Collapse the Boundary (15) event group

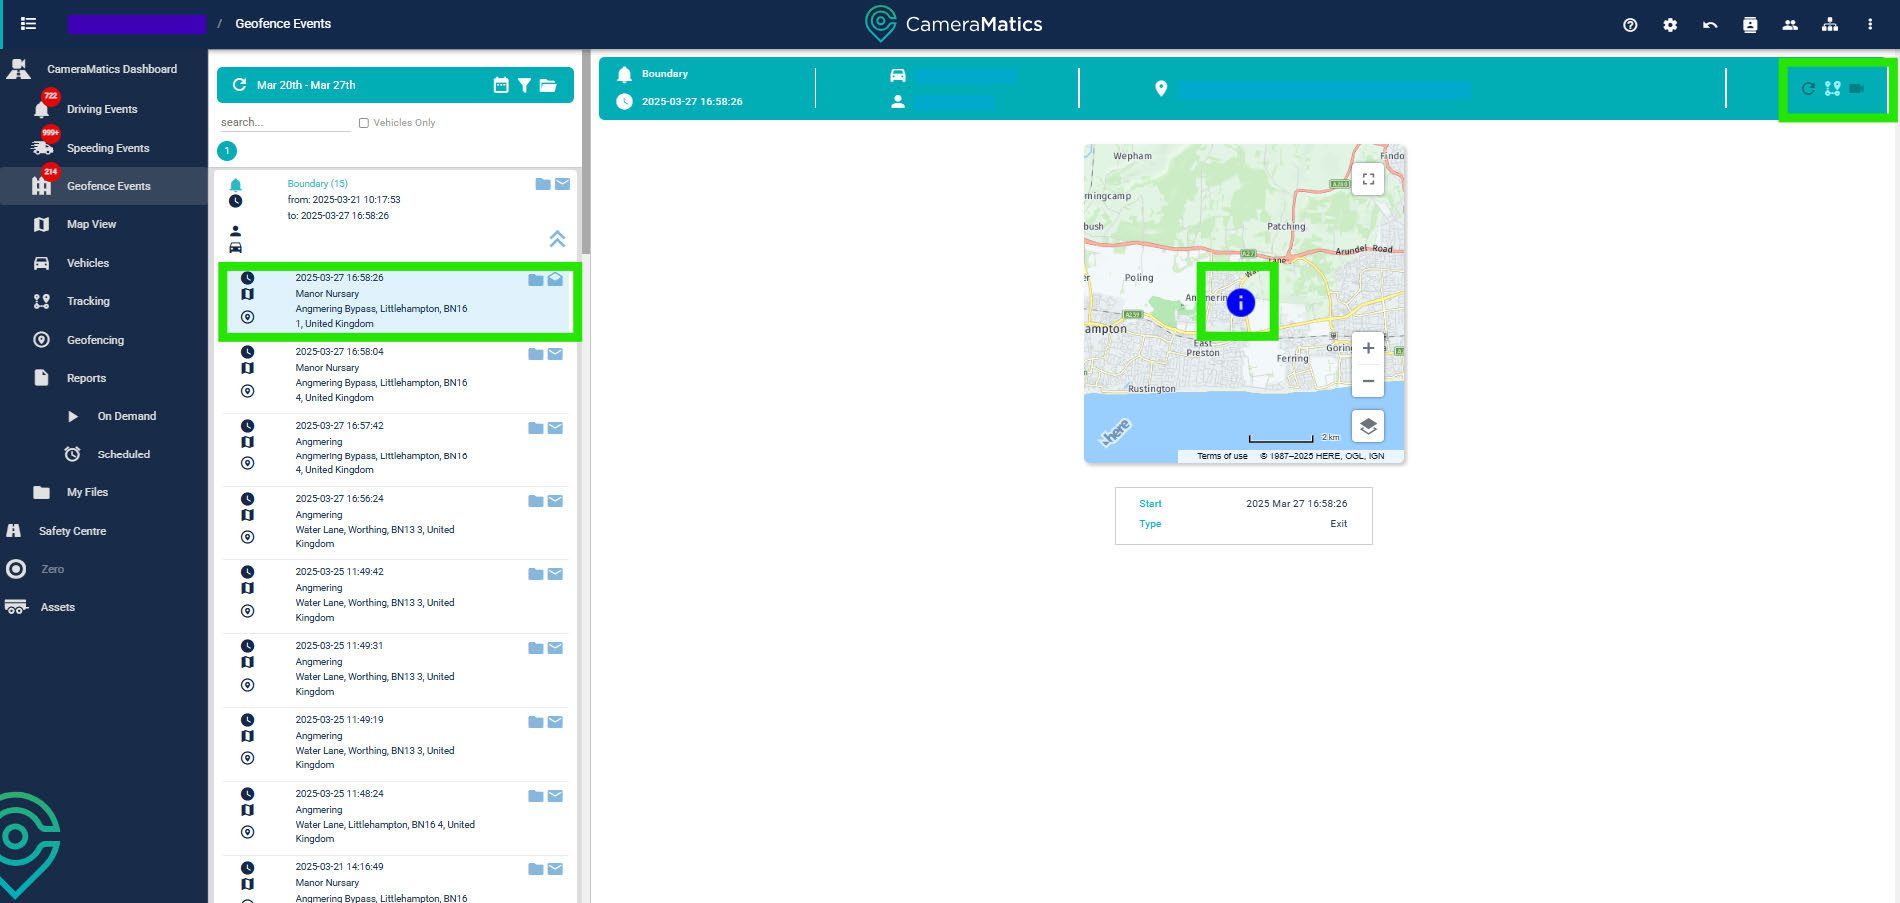(557, 239)
